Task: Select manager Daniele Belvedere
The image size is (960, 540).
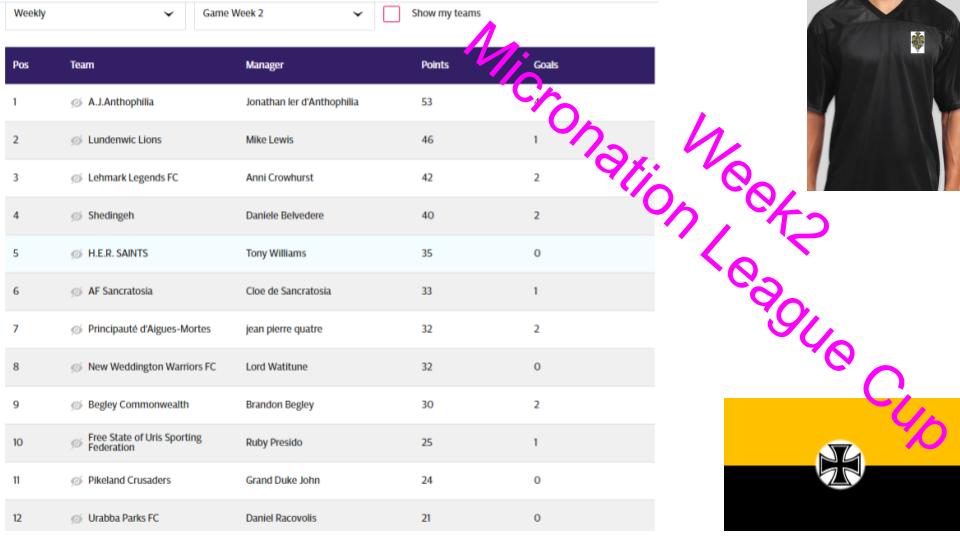Action: coord(285,216)
